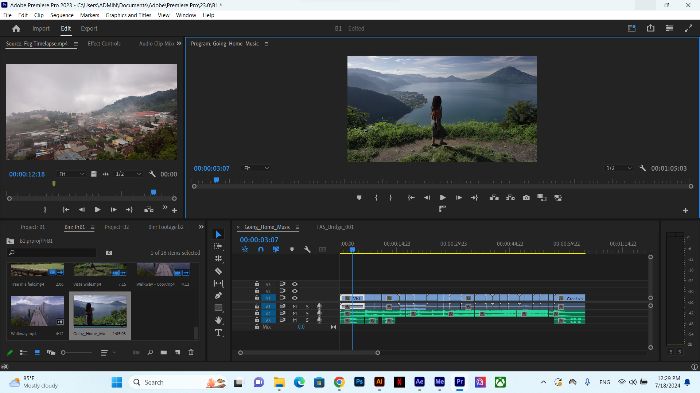700x393 pixels.
Task: Open Source monitor zoom level dropdown
Action: 71,174
